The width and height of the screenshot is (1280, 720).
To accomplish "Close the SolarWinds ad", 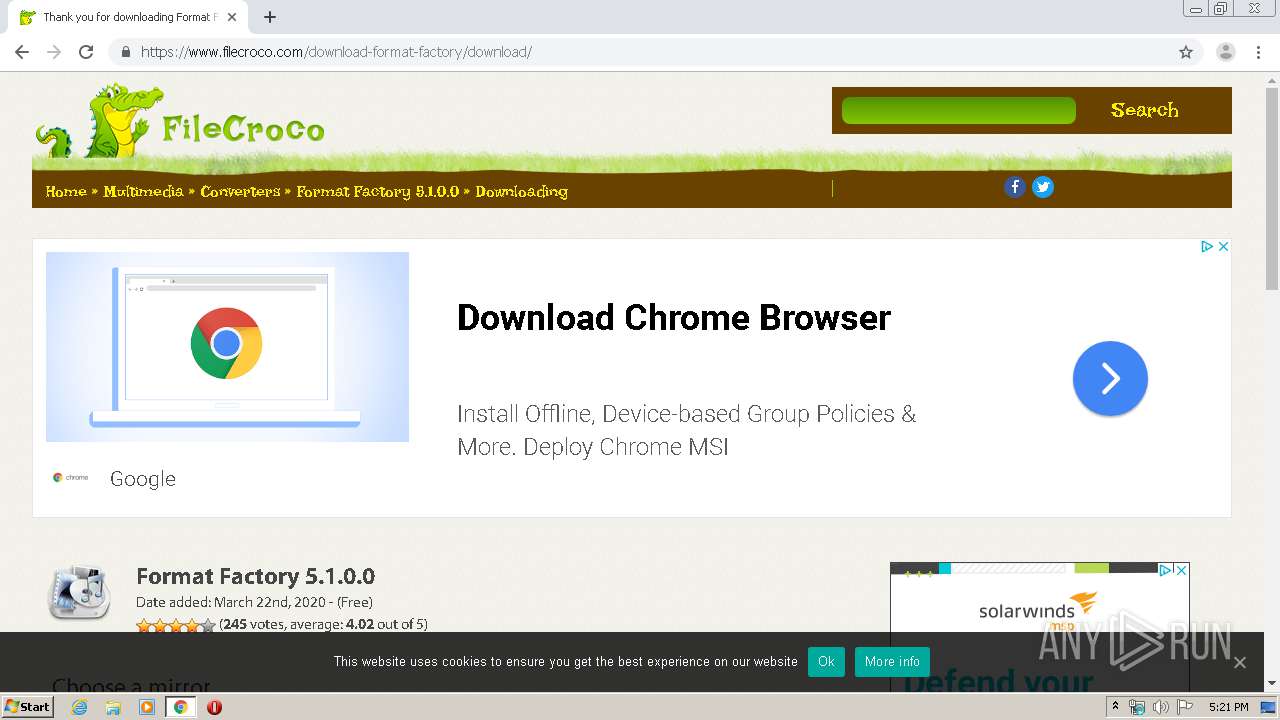I will click(1181, 570).
